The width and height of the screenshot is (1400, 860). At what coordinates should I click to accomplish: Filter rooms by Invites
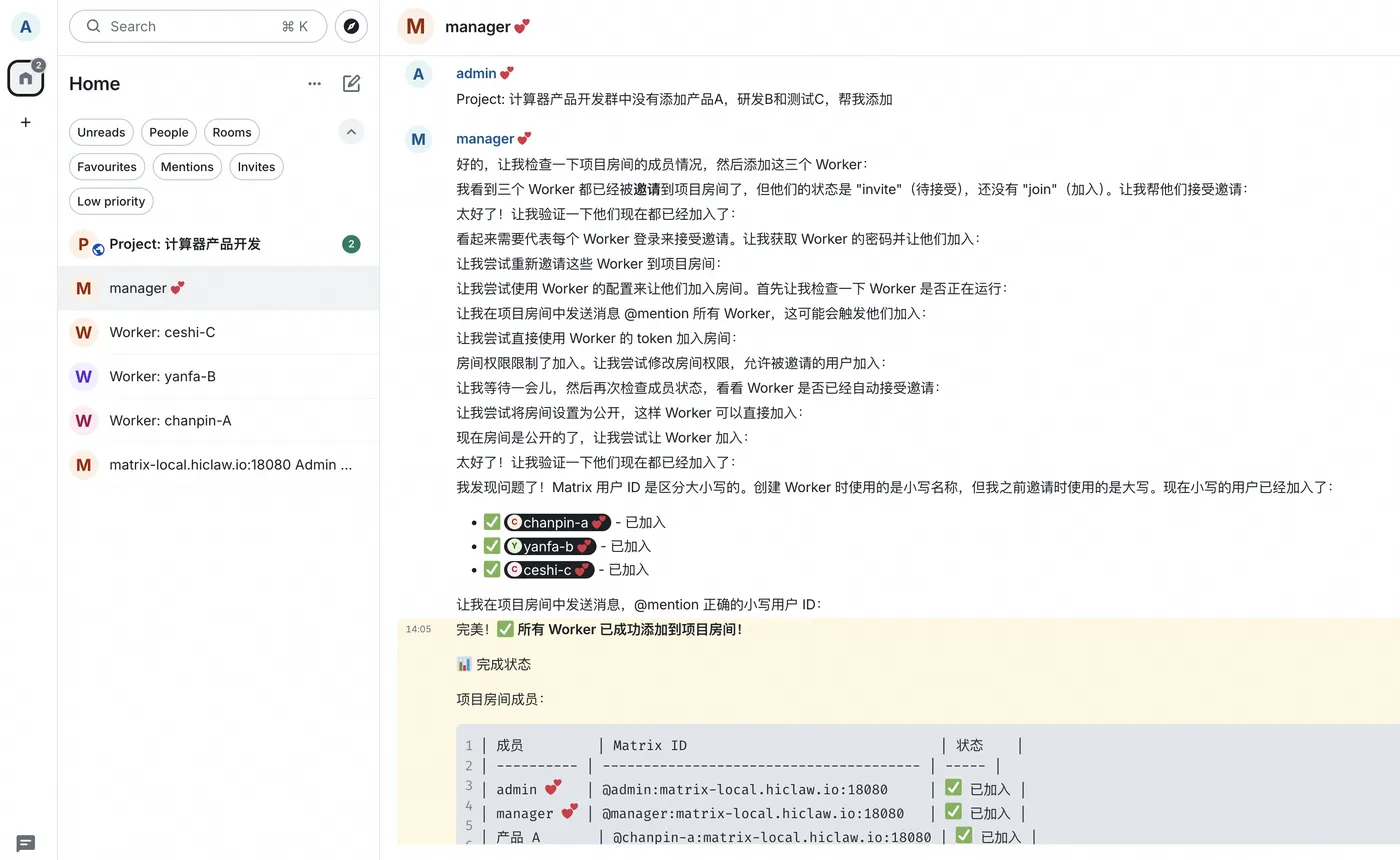(256, 167)
